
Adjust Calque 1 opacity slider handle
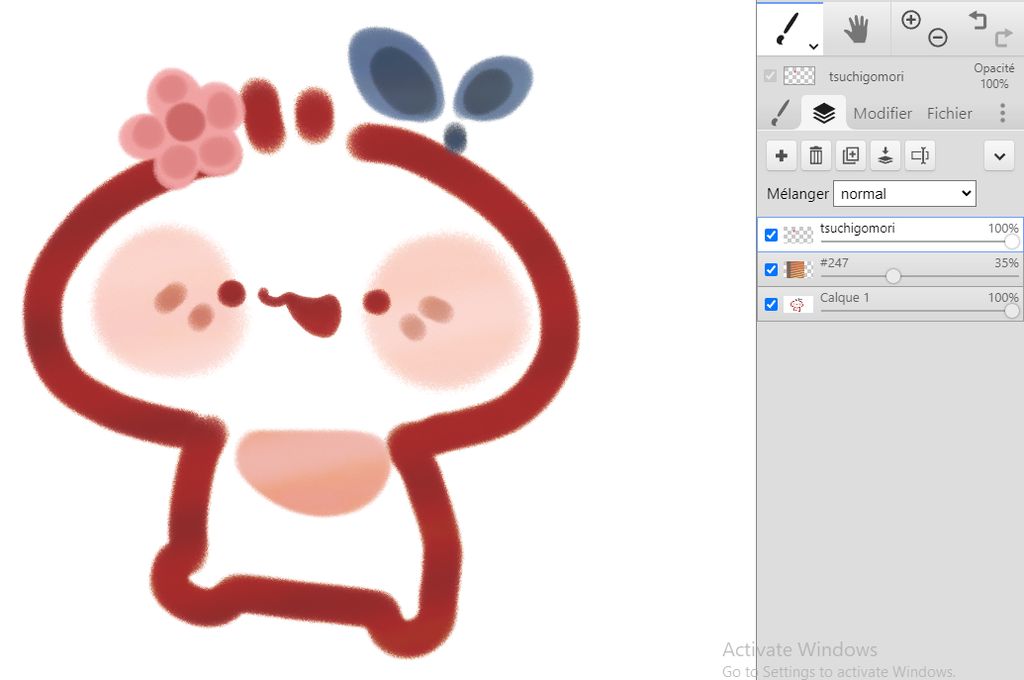click(1012, 311)
